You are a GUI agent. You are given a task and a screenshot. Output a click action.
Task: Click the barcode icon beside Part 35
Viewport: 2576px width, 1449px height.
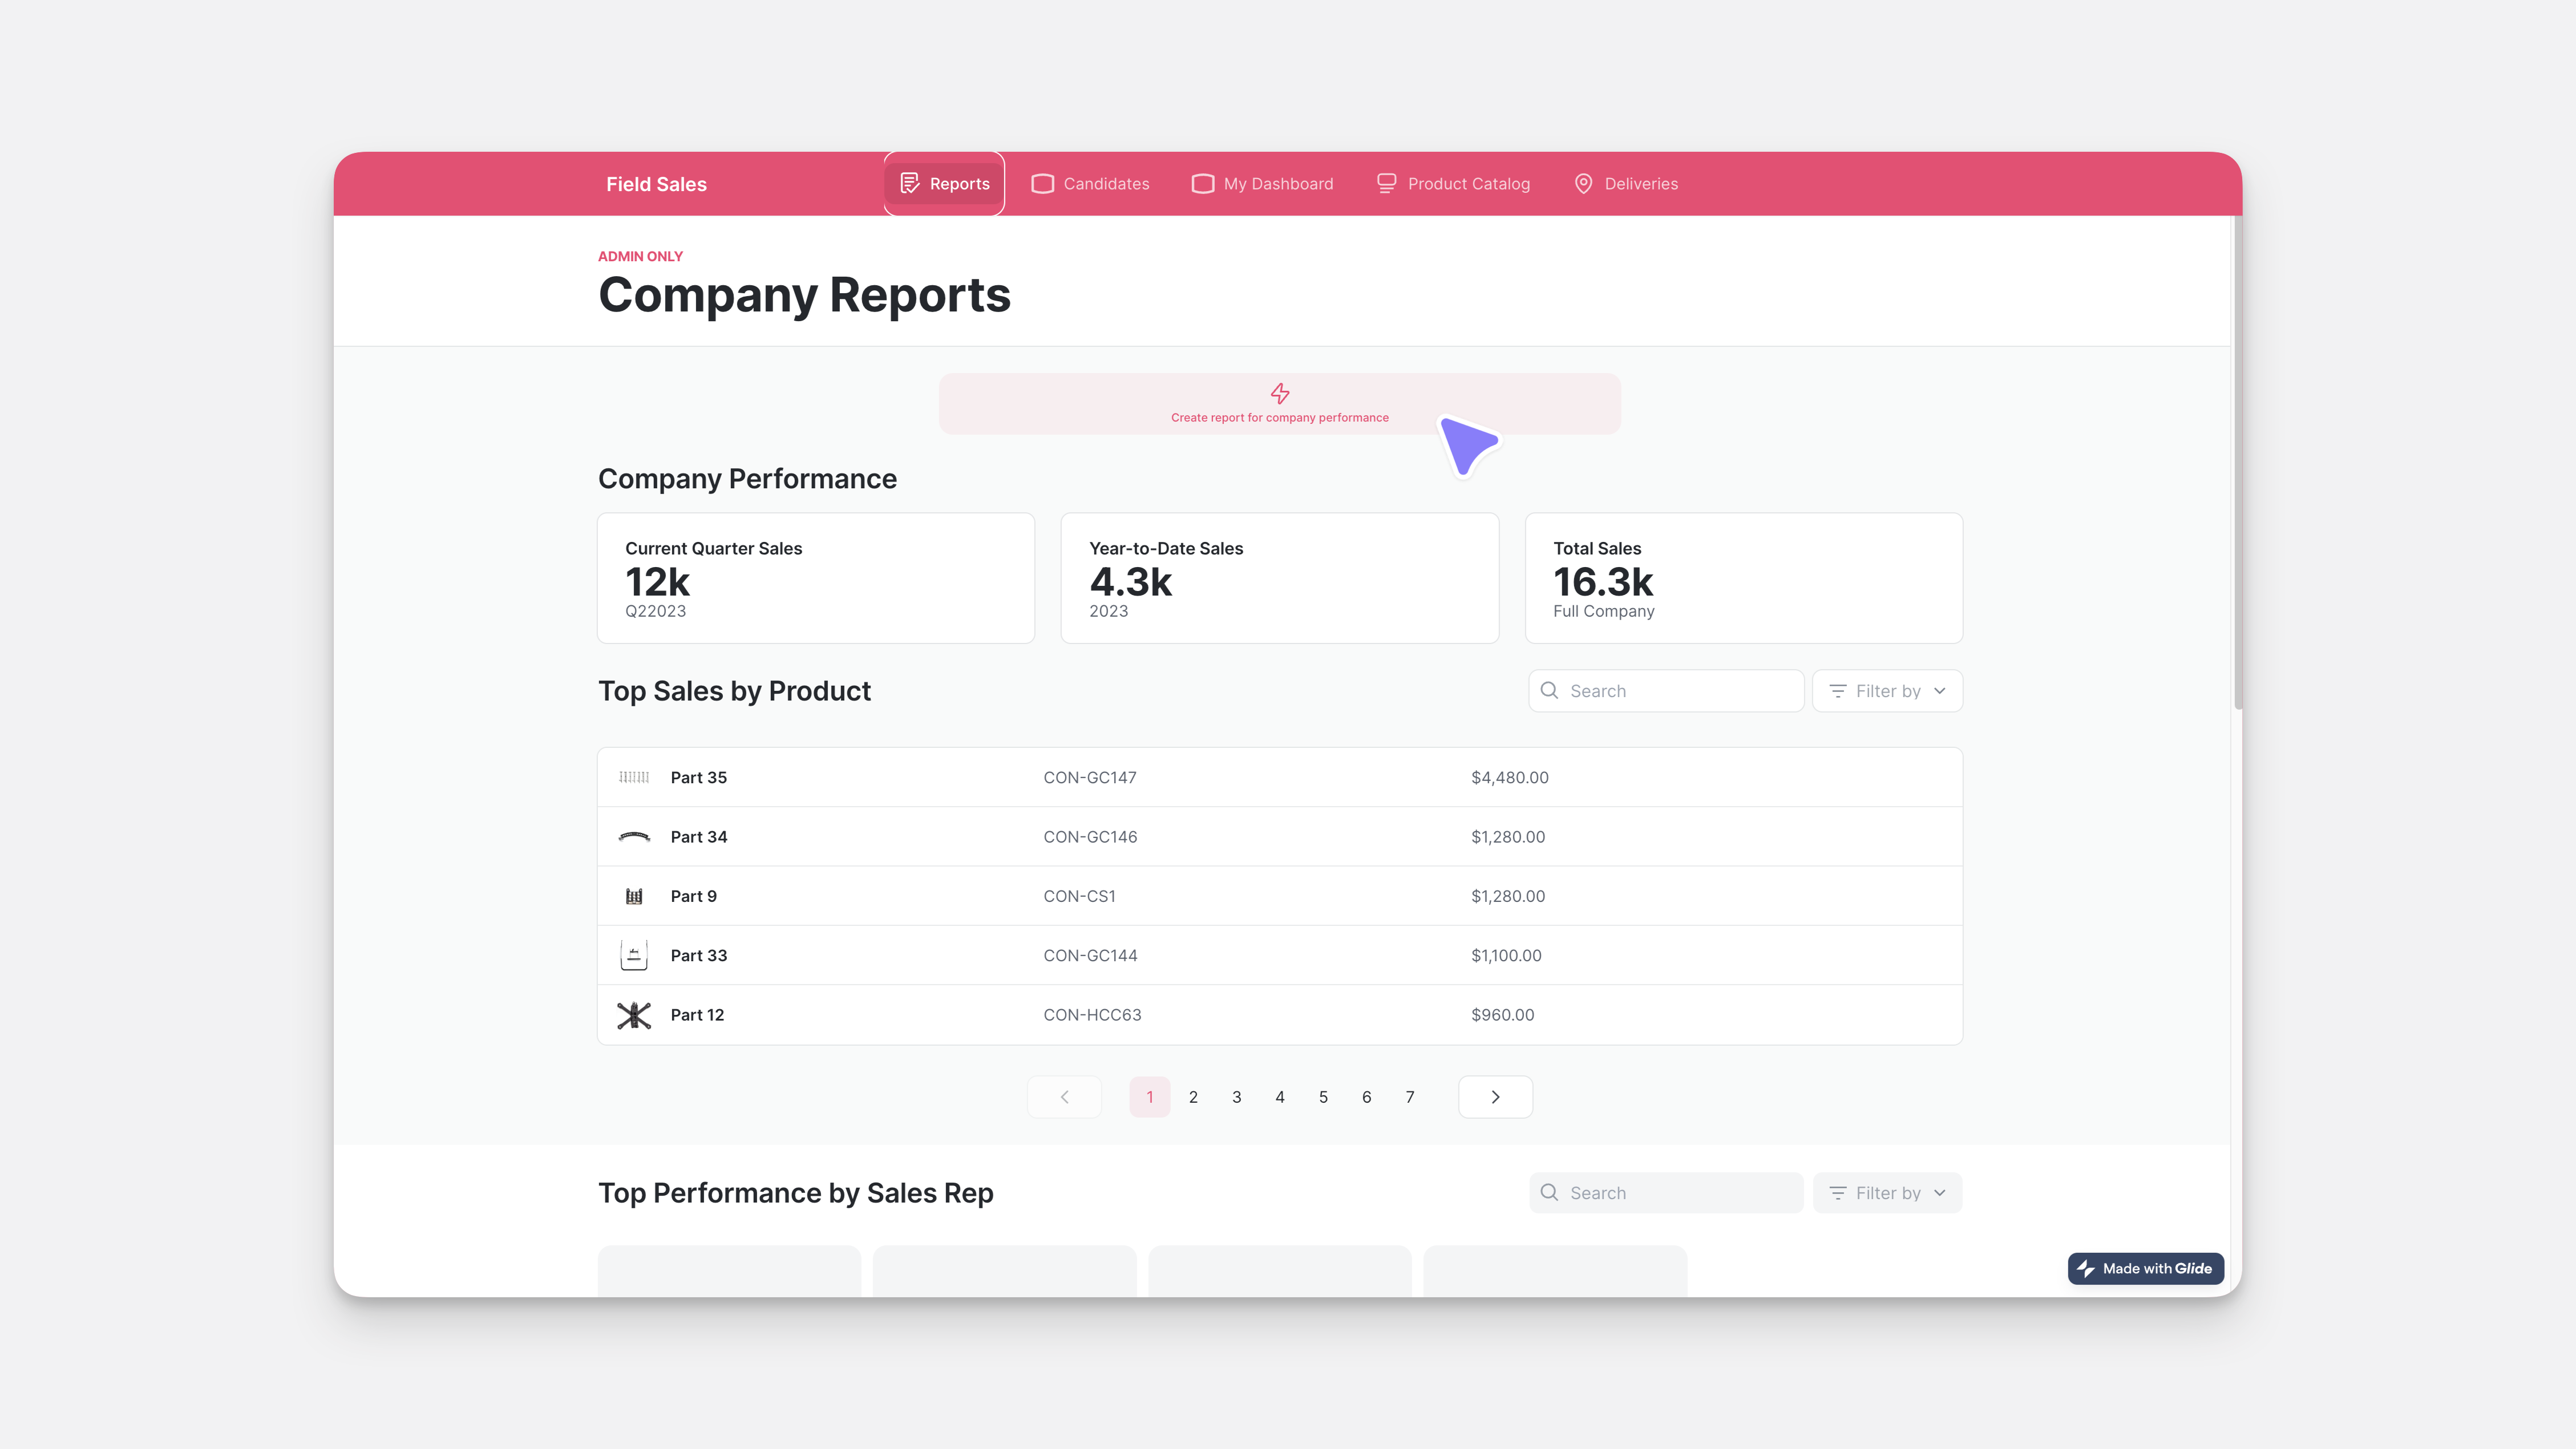click(633, 777)
